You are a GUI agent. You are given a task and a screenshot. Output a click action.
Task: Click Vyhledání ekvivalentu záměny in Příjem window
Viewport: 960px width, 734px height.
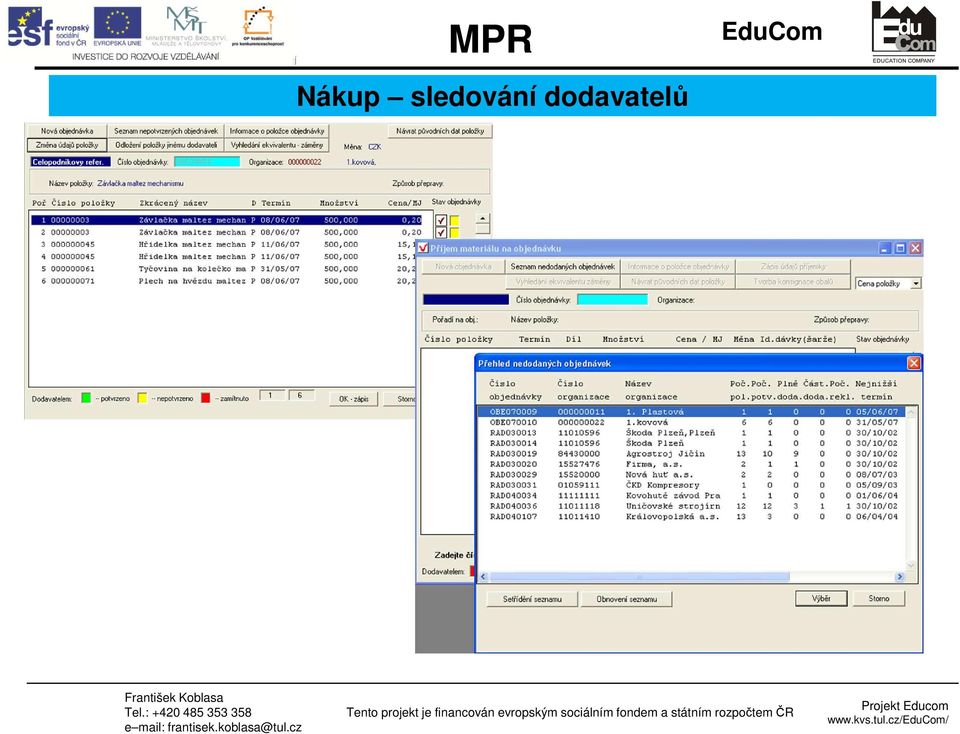point(562,282)
